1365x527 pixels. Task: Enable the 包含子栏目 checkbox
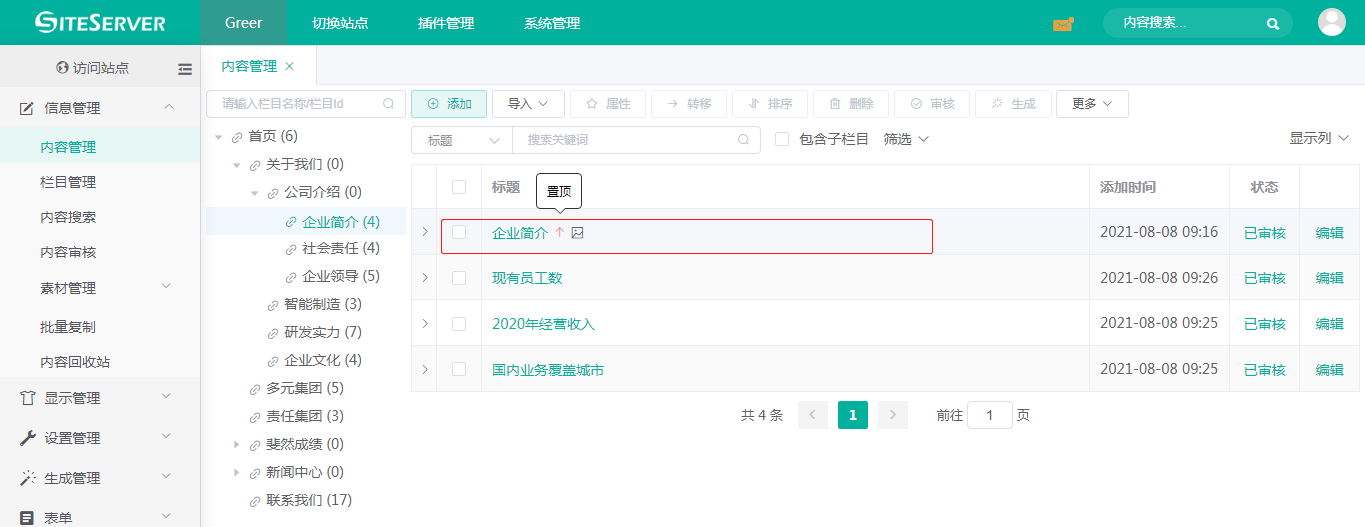(782, 140)
